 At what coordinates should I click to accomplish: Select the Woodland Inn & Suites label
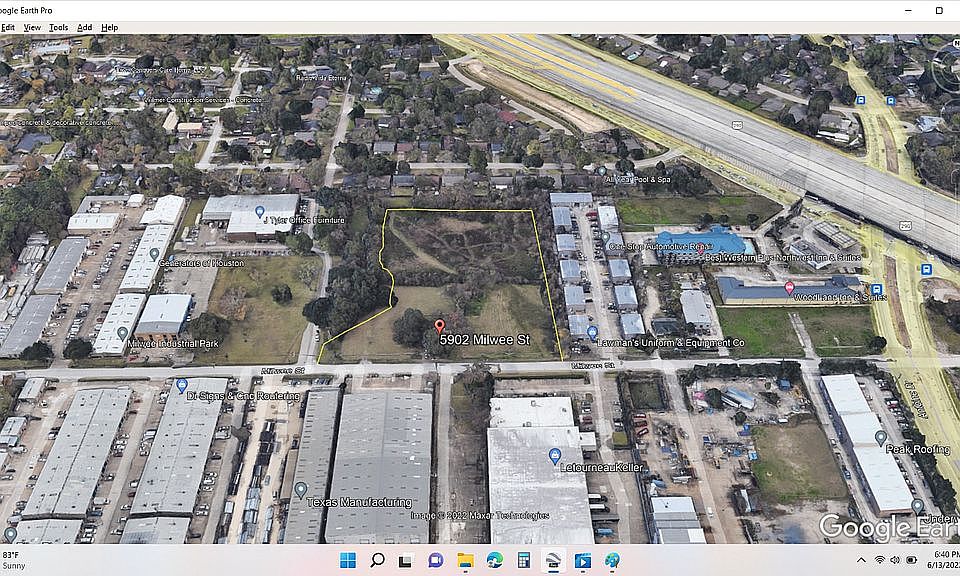pos(840,297)
